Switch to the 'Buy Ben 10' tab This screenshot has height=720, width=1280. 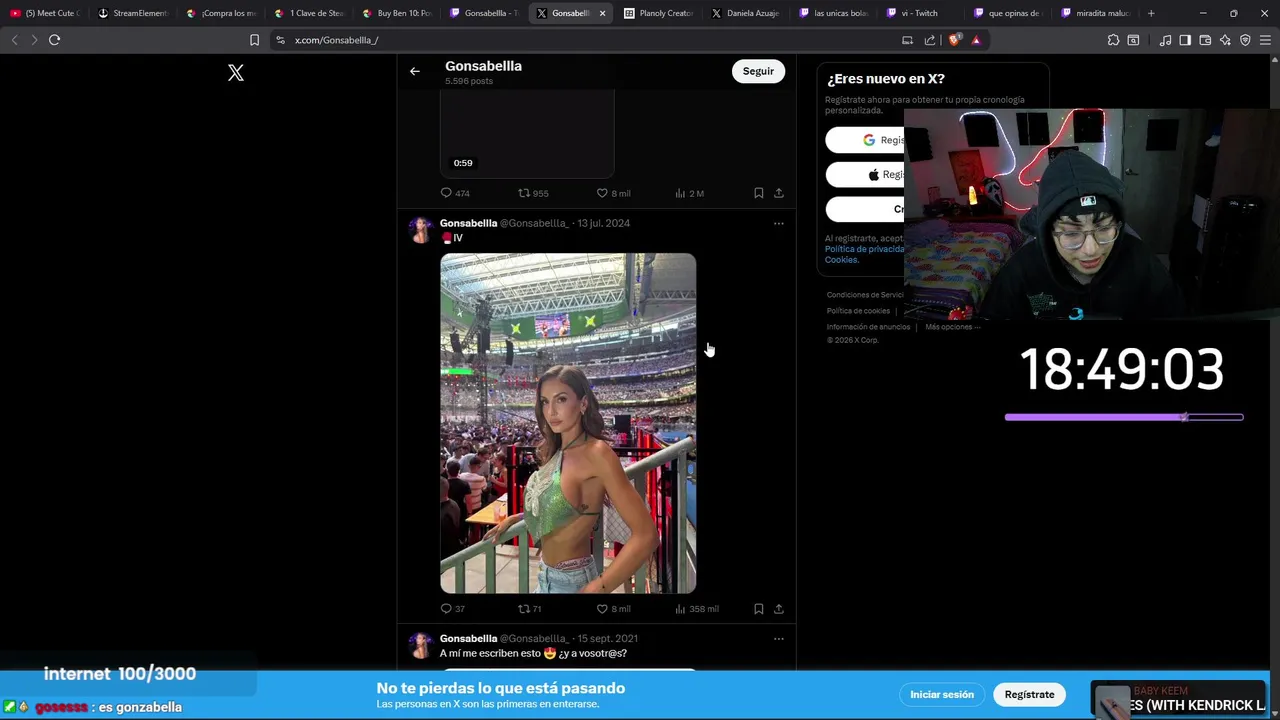pos(397,13)
